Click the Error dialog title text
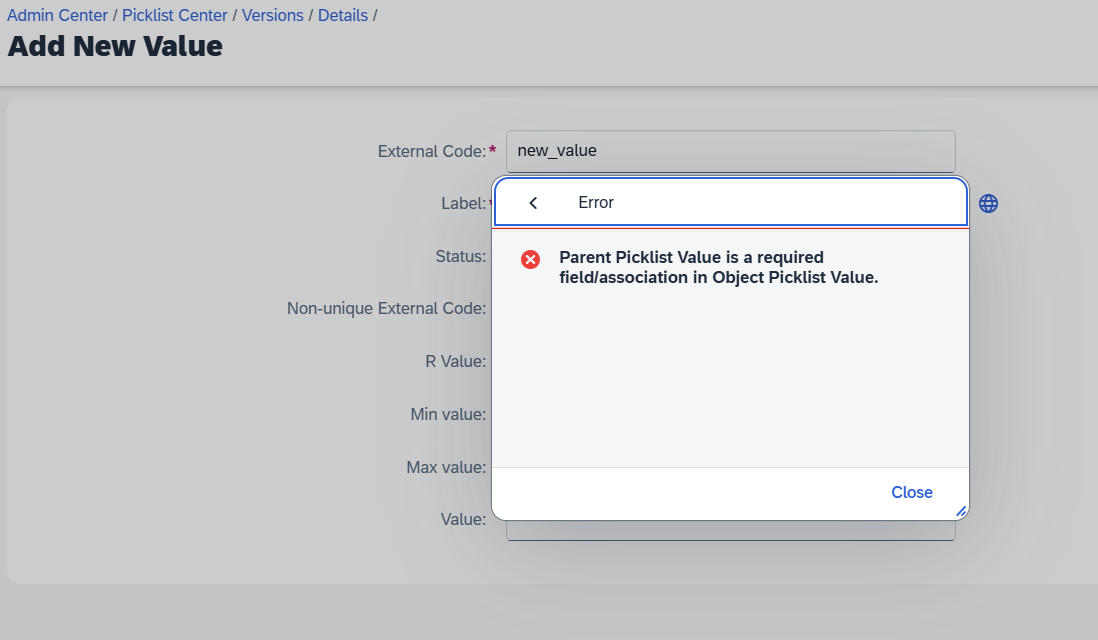The image size is (1098, 640). pos(596,202)
